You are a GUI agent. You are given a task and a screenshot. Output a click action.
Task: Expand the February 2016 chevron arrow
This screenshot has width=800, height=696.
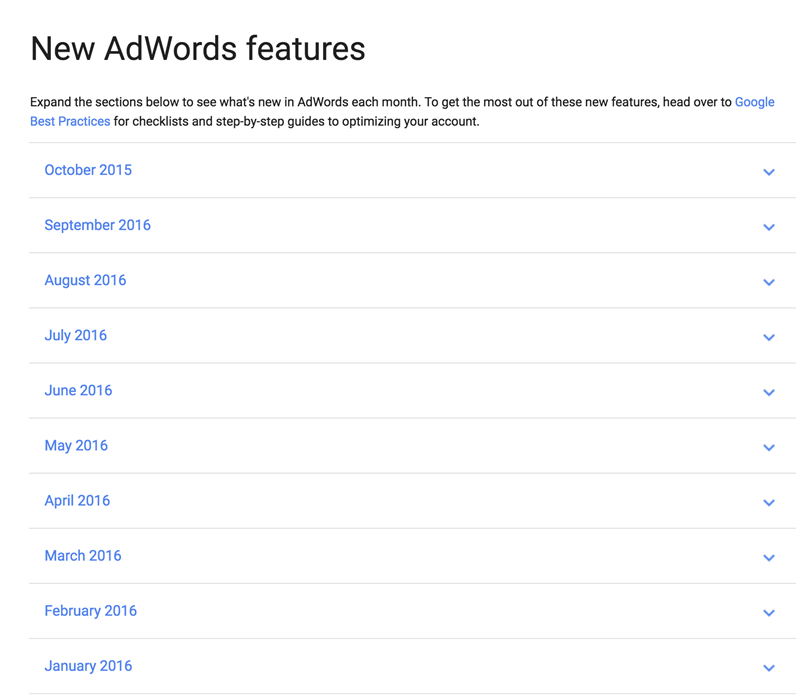pos(768,613)
